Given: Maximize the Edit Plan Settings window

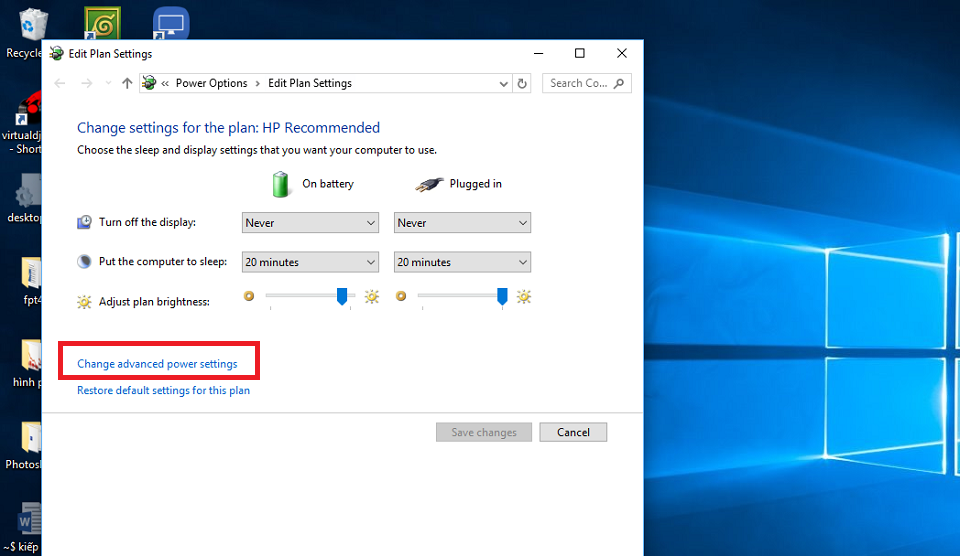Looking at the screenshot, I should coord(580,53).
